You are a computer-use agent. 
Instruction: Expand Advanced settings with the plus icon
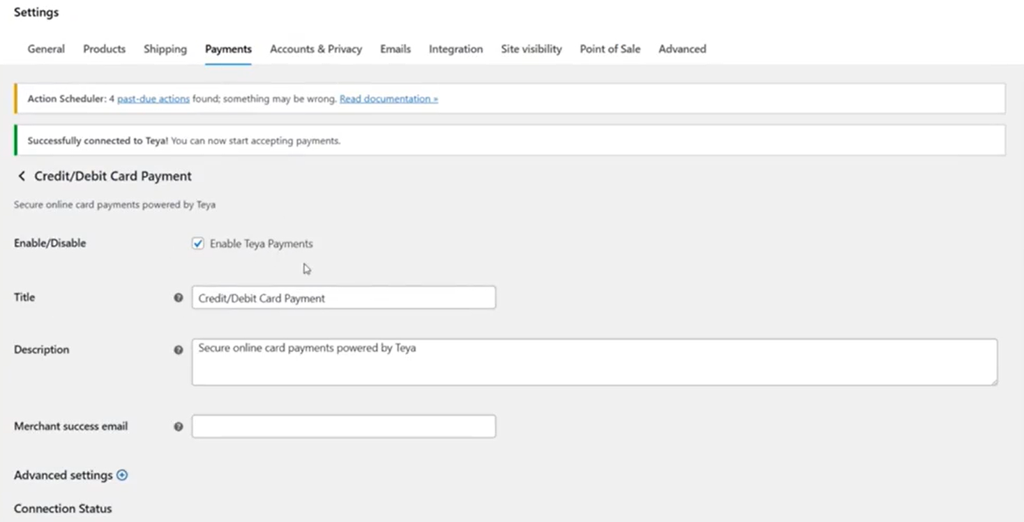pos(122,475)
